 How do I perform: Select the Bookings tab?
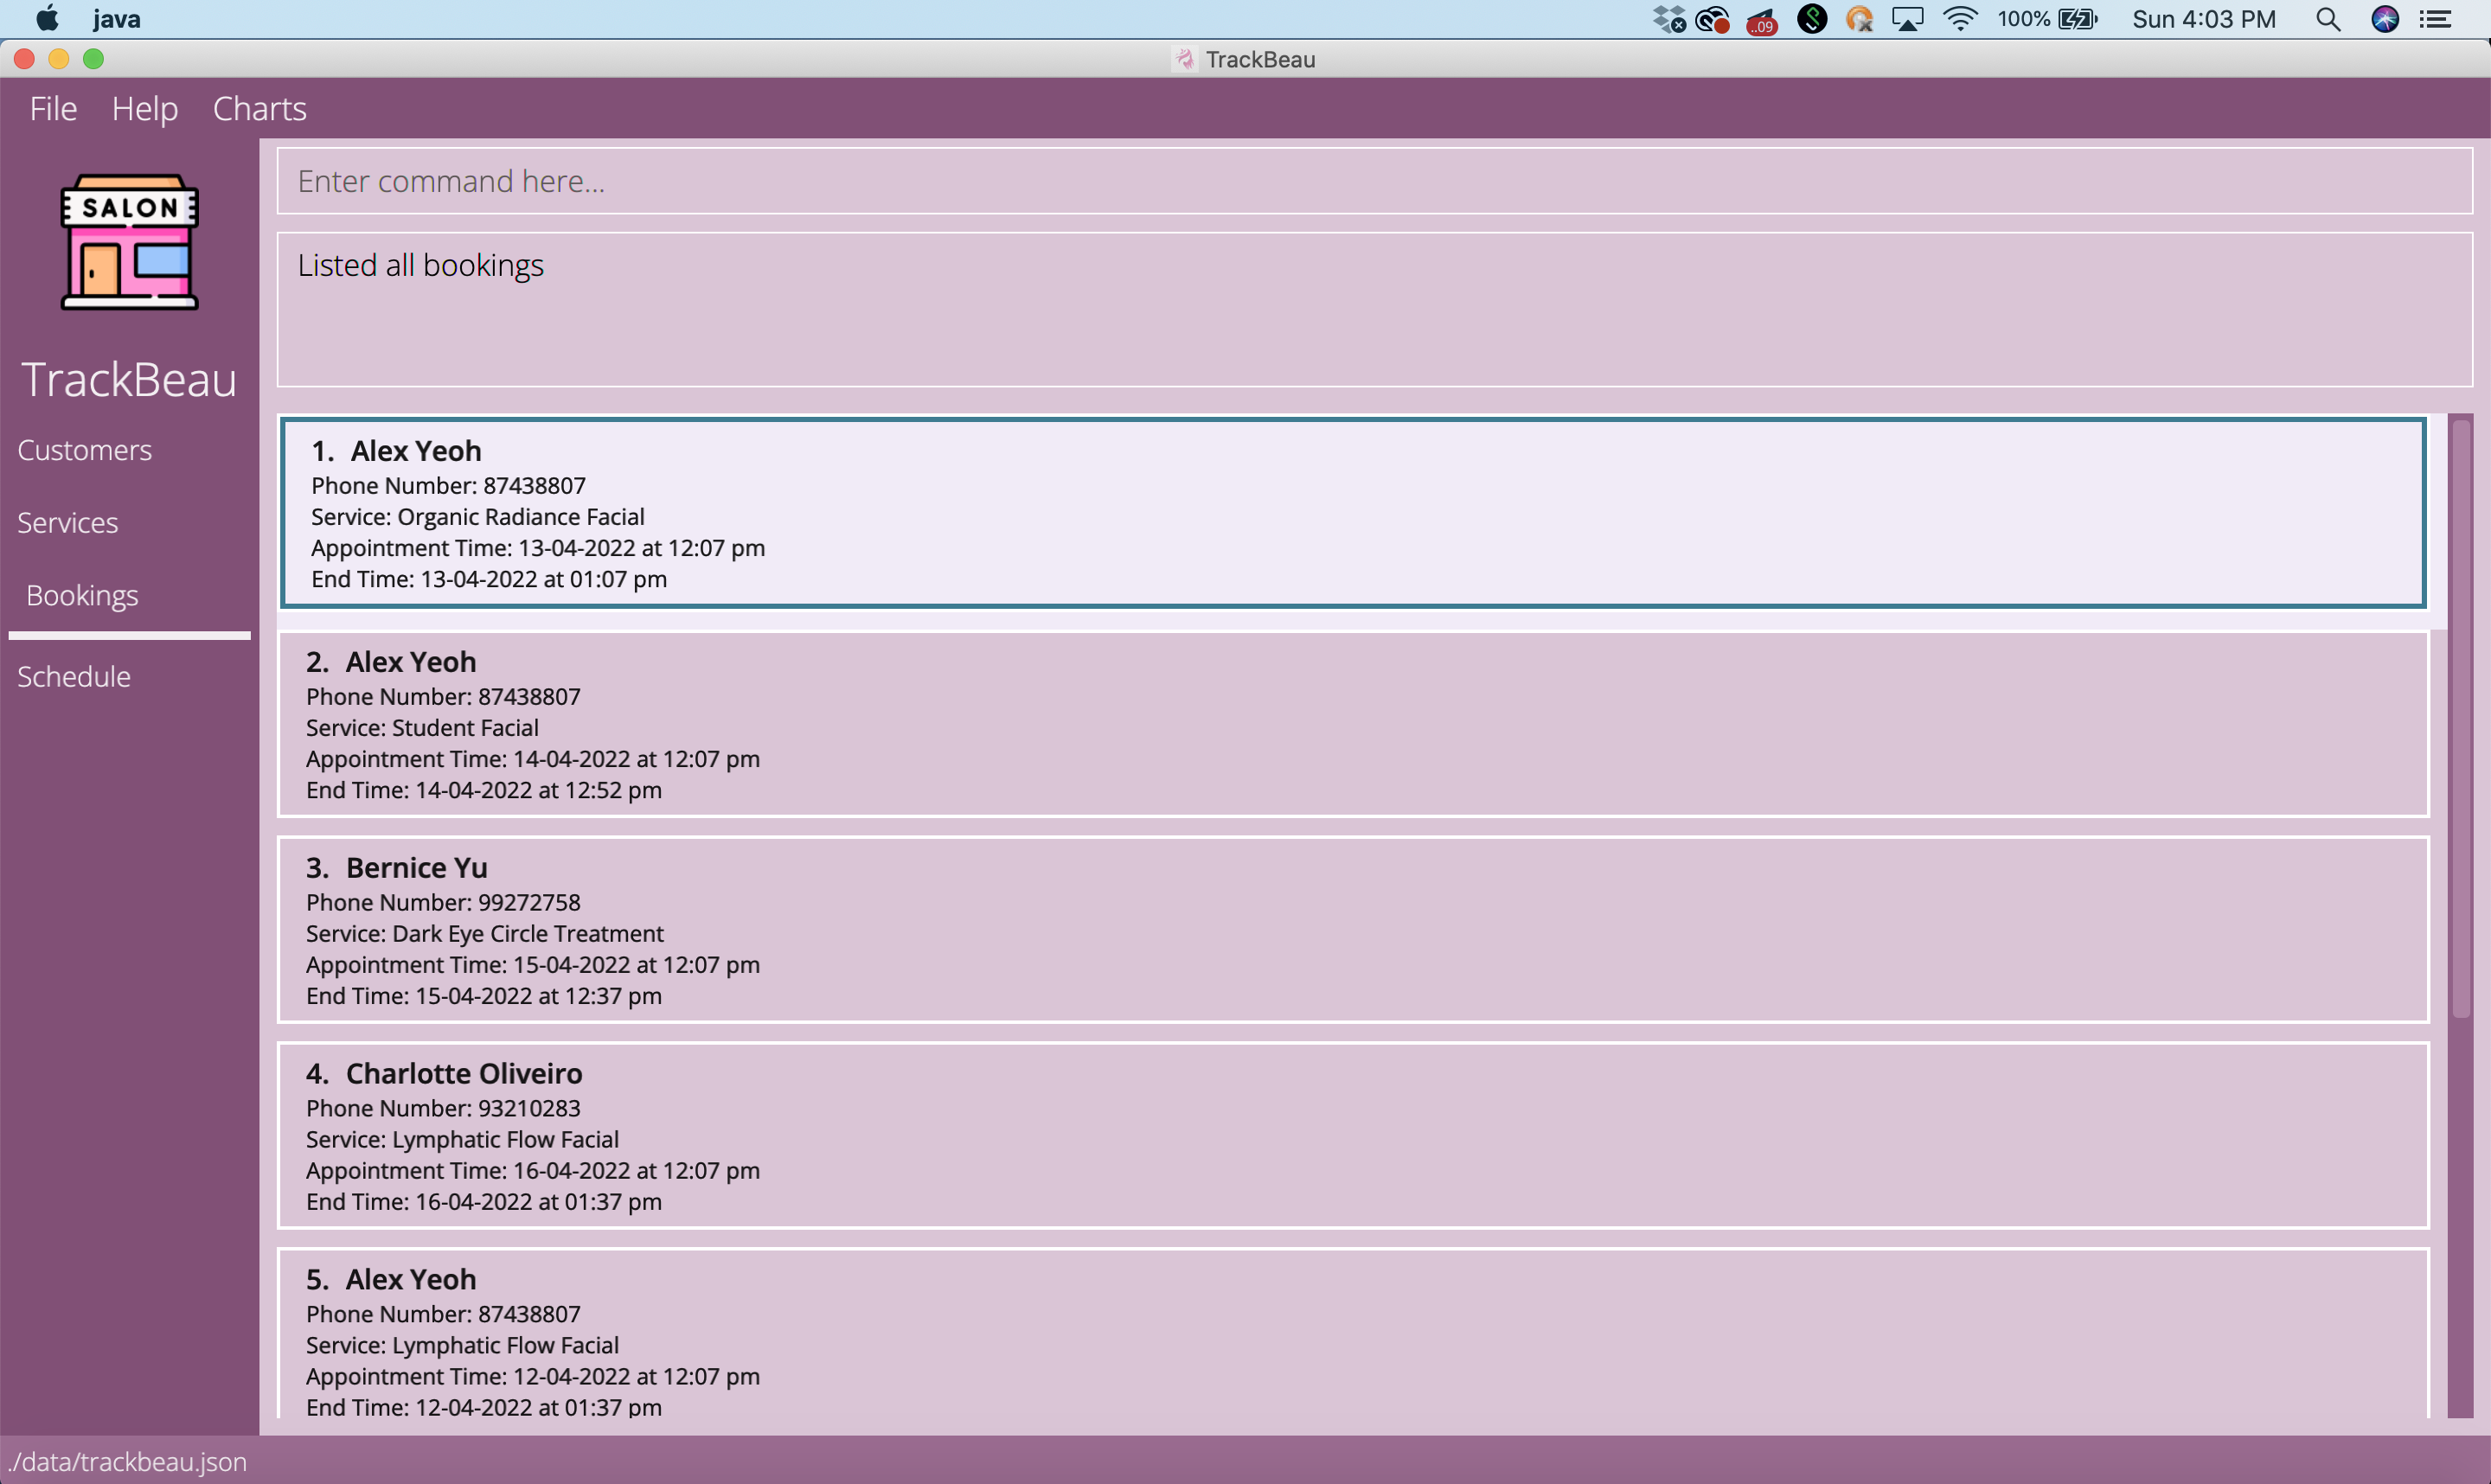pos(82,596)
